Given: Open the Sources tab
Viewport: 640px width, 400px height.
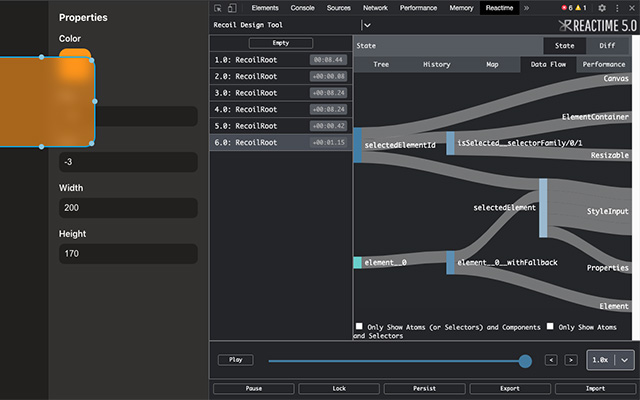Looking at the screenshot, I should click(338, 8).
